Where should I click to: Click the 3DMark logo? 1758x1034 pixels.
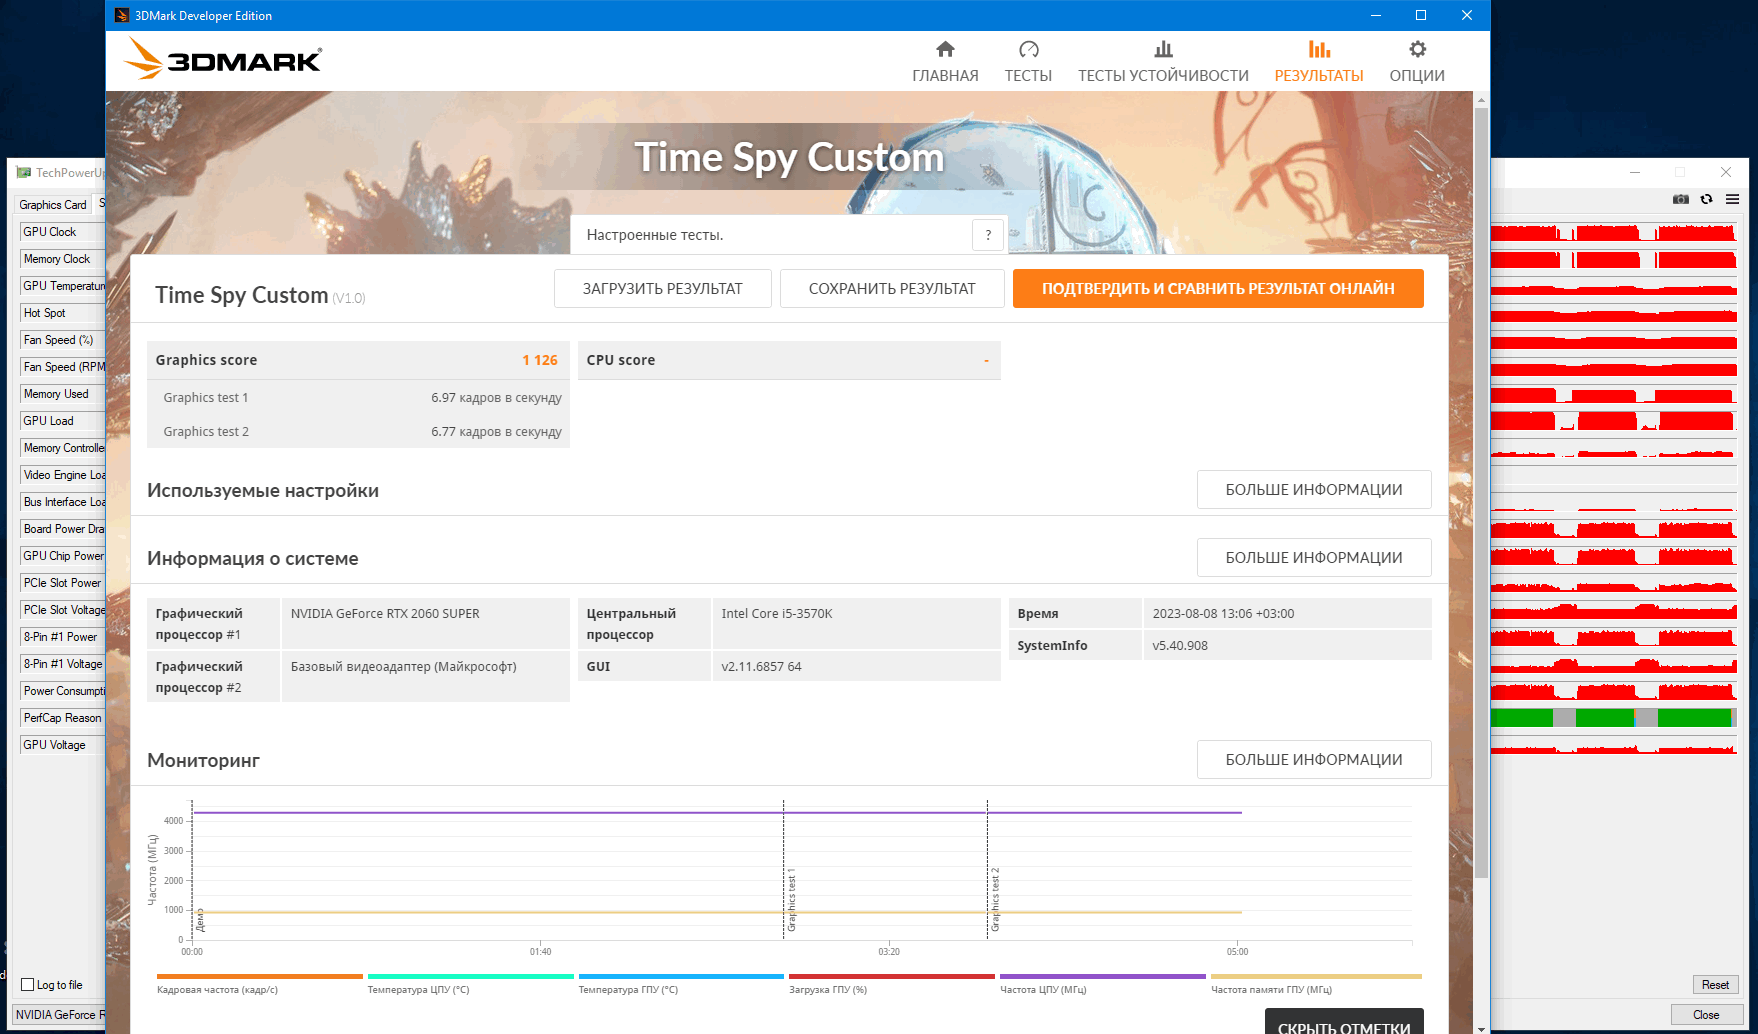pos(222,59)
